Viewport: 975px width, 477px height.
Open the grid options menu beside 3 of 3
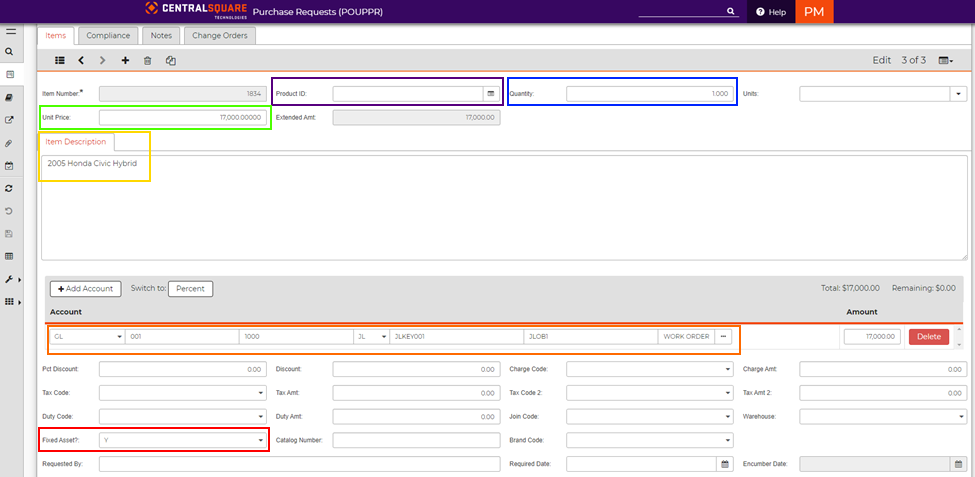click(946, 60)
